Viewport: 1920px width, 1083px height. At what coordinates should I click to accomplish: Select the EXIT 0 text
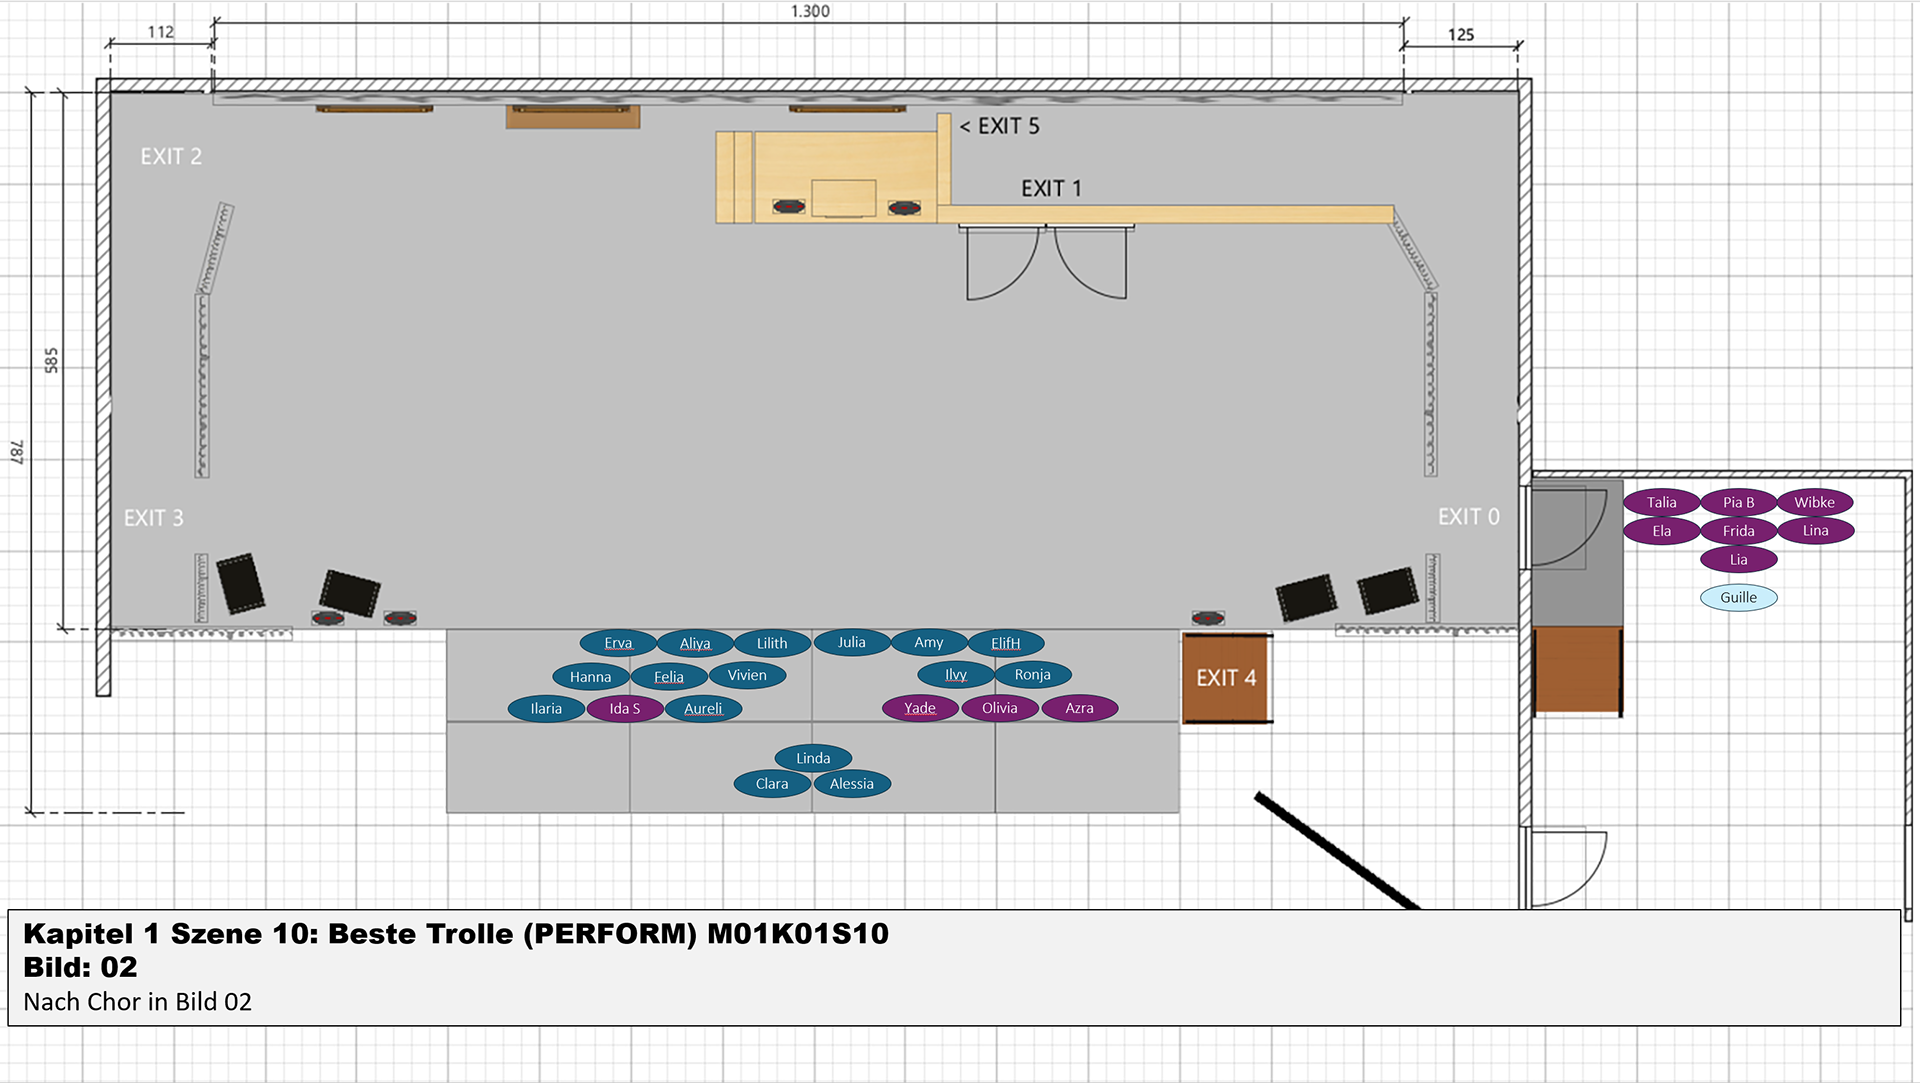tap(1468, 516)
